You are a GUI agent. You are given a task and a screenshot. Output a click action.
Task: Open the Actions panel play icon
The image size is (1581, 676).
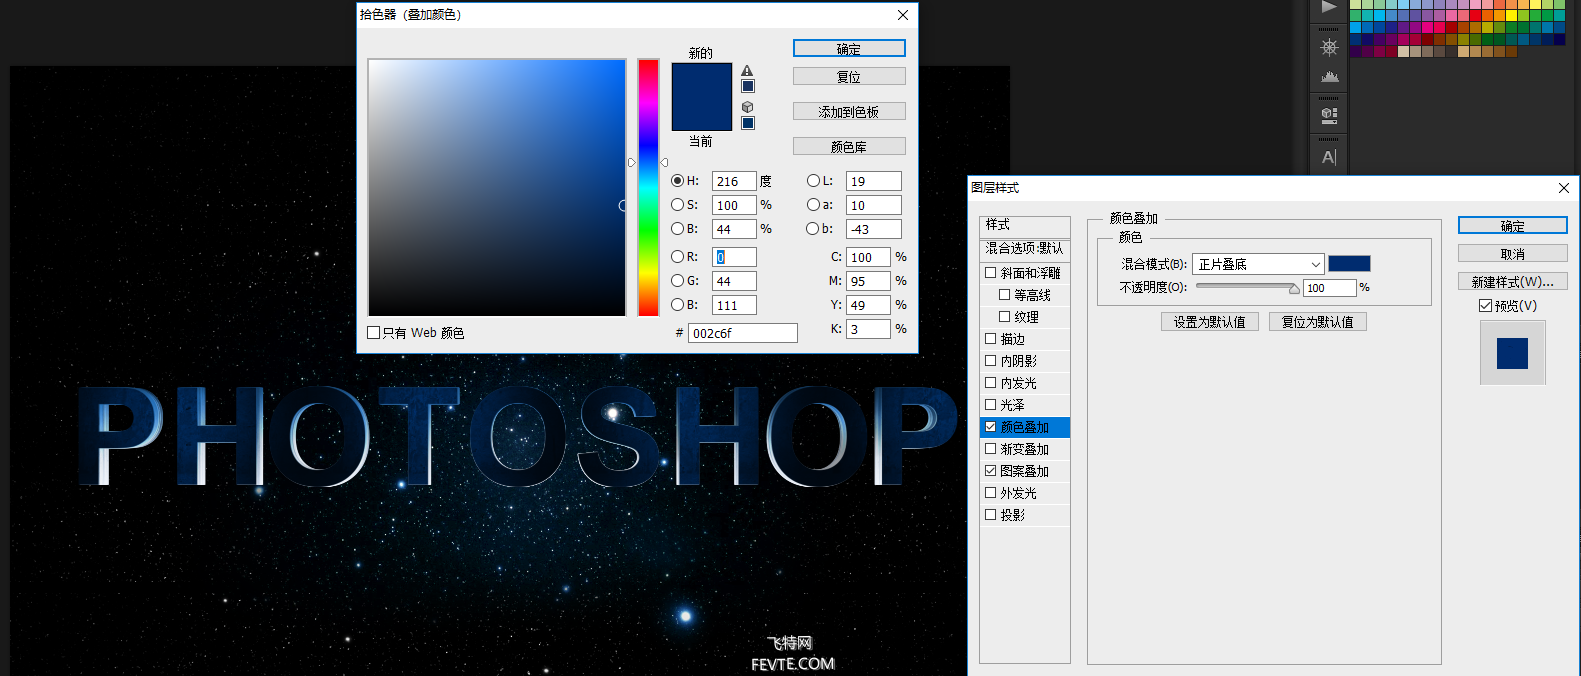pos(1329,7)
